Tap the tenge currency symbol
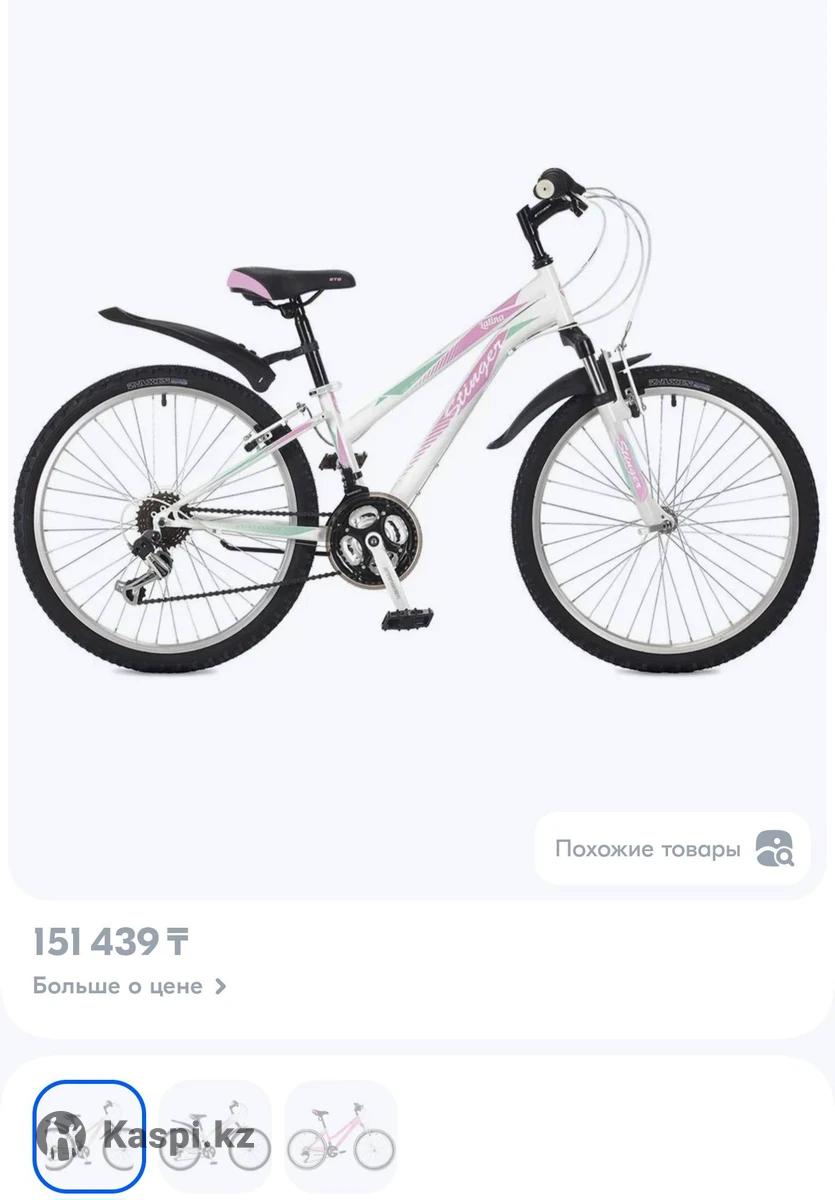Screen dimensions: 835x1200 (177, 941)
